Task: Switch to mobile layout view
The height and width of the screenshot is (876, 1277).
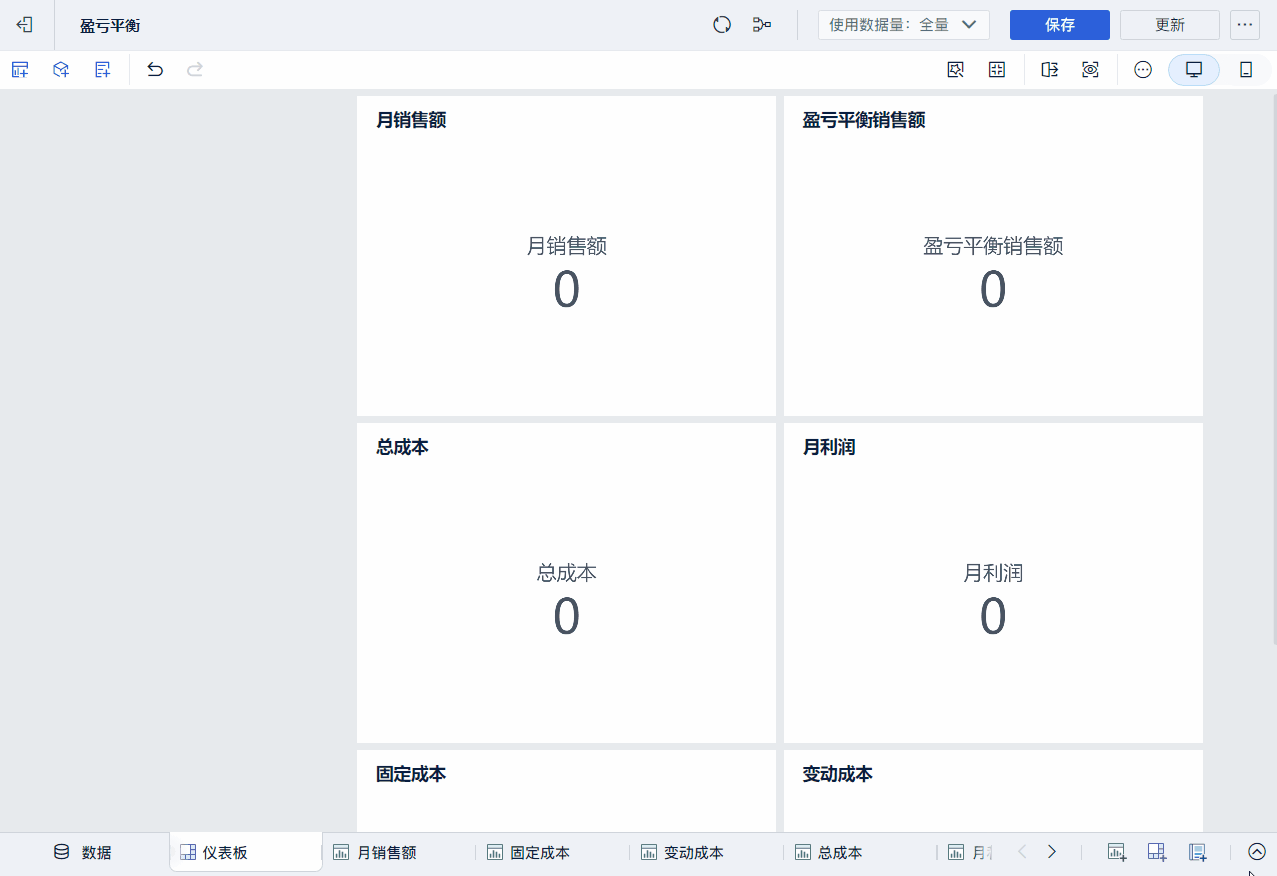Action: coord(1246,70)
